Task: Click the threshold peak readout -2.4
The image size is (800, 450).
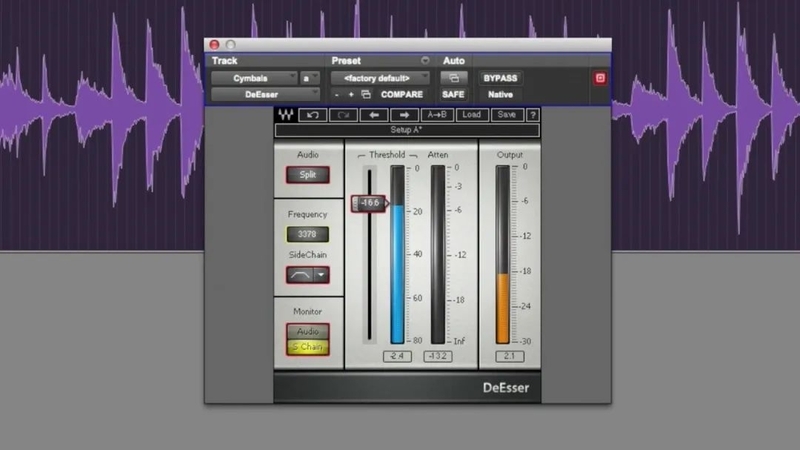Action: coord(397,356)
